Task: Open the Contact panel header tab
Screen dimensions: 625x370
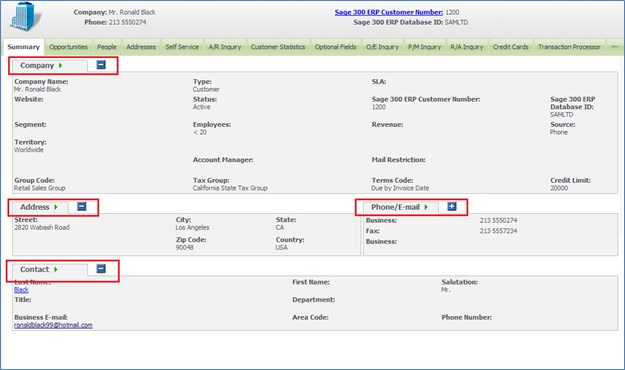Action: [49, 270]
